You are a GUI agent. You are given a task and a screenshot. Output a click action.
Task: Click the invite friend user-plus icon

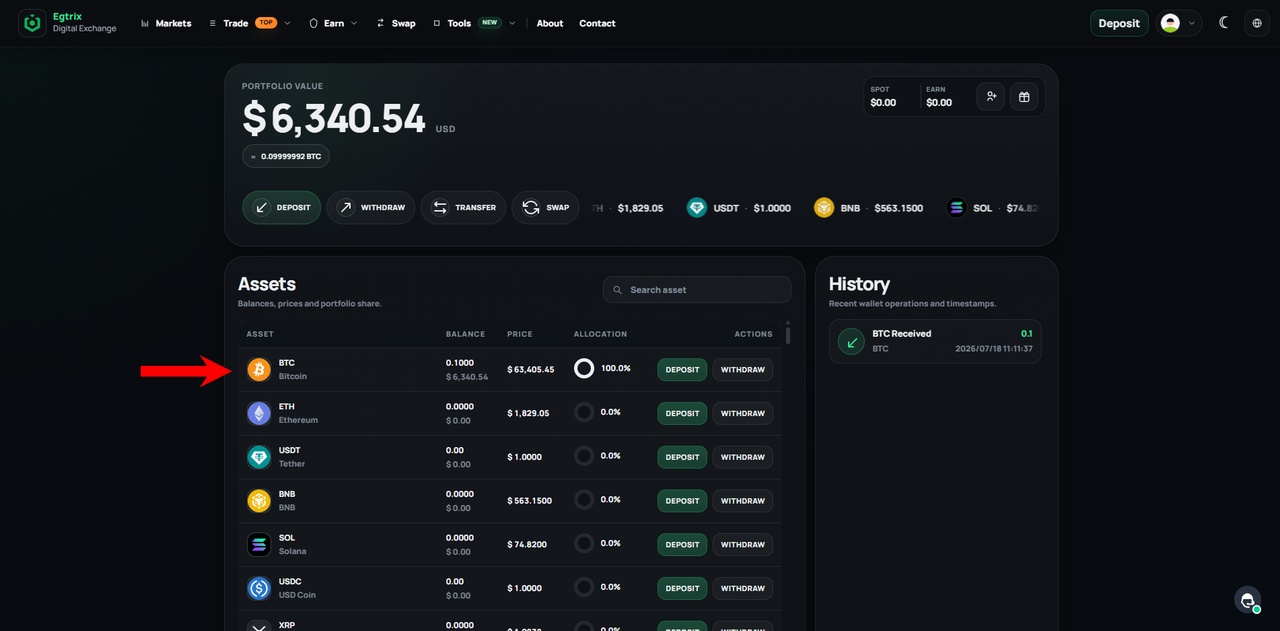click(991, 96)
